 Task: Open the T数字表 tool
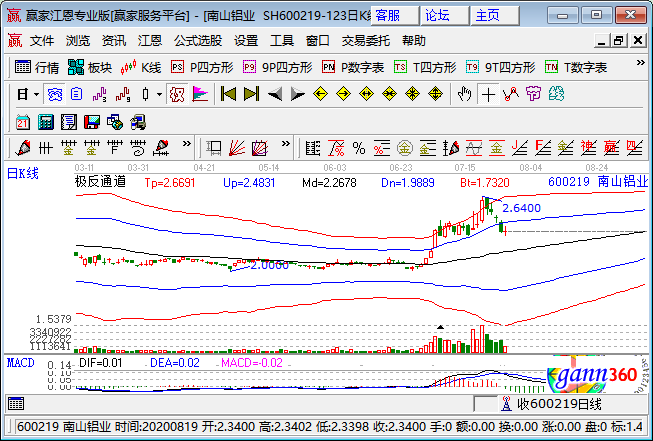[x=576, y=67]
